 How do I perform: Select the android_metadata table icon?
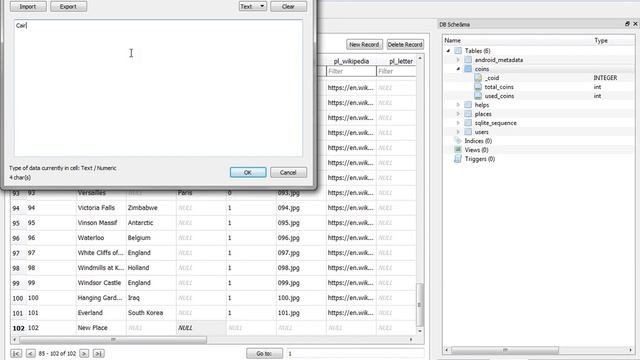click(468, 60)
